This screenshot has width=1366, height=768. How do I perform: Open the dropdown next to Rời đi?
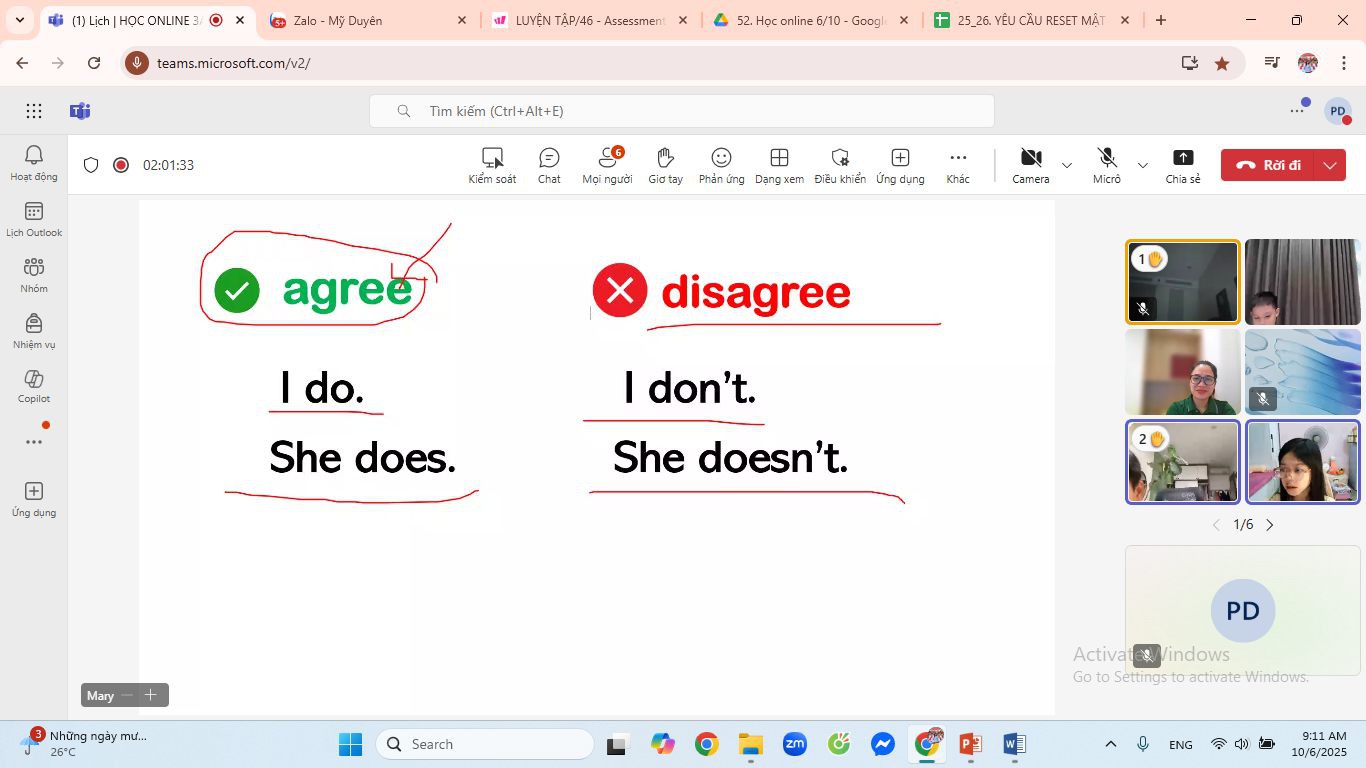pyautogui.click(x=1330, y=165)
